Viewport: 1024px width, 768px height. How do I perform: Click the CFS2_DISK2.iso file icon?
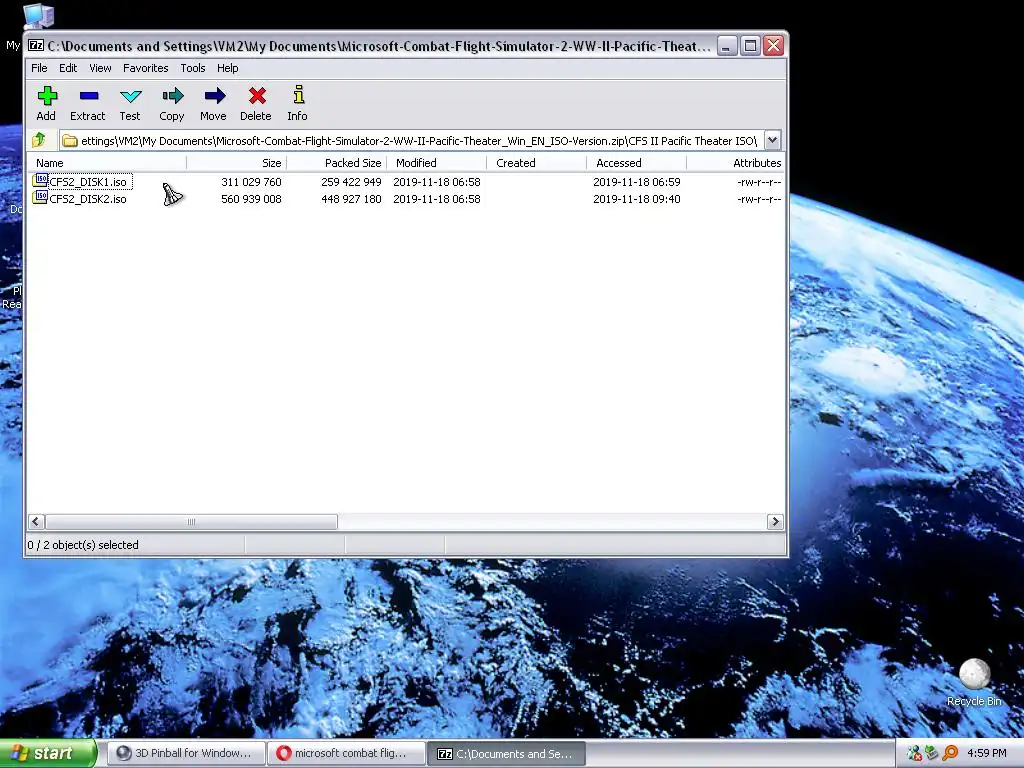(x=40, y=197)
